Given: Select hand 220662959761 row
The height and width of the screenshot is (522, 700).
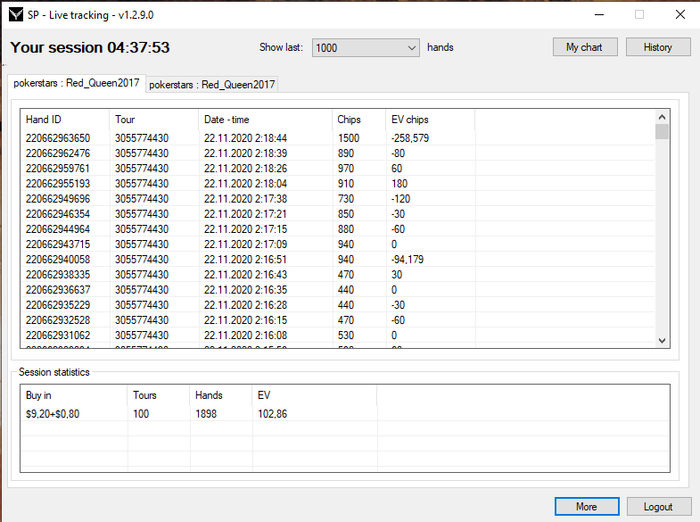Looking at the screenshot, I should pos(338,168).
